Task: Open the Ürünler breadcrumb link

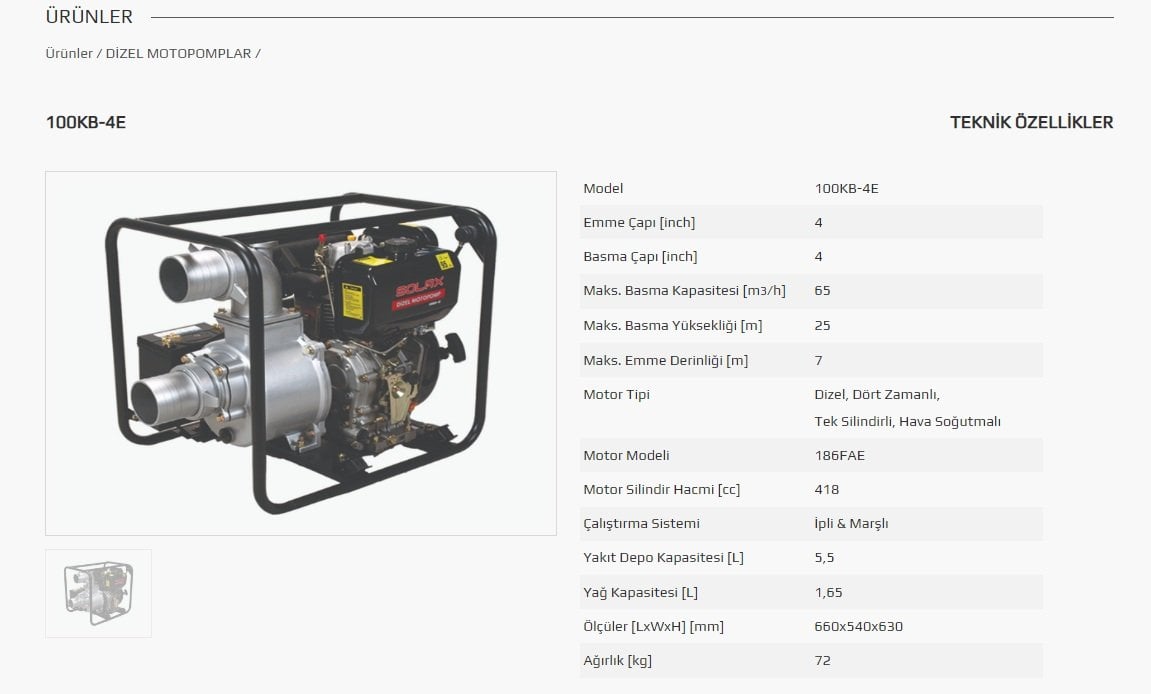Action: click(x=69, y=54)
